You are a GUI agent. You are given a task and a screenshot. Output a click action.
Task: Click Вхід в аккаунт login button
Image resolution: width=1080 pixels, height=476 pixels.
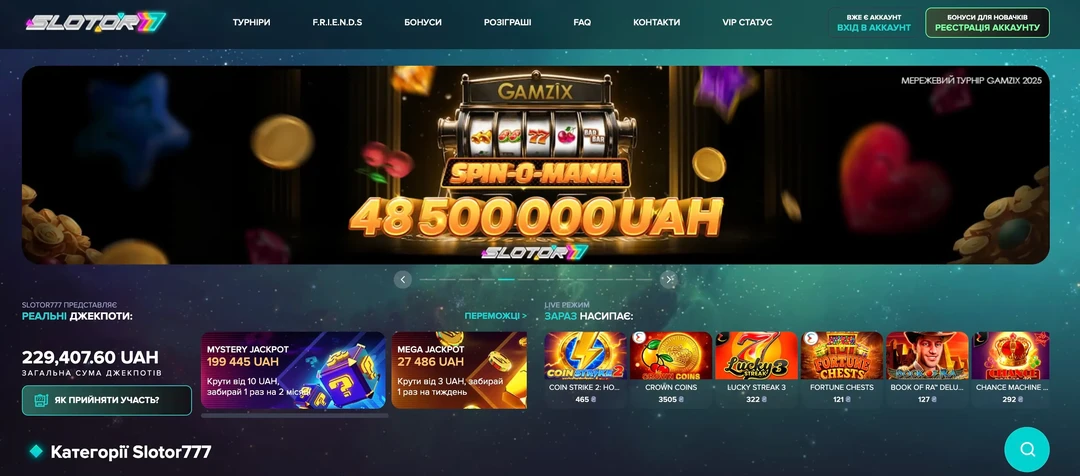point(874,23)
